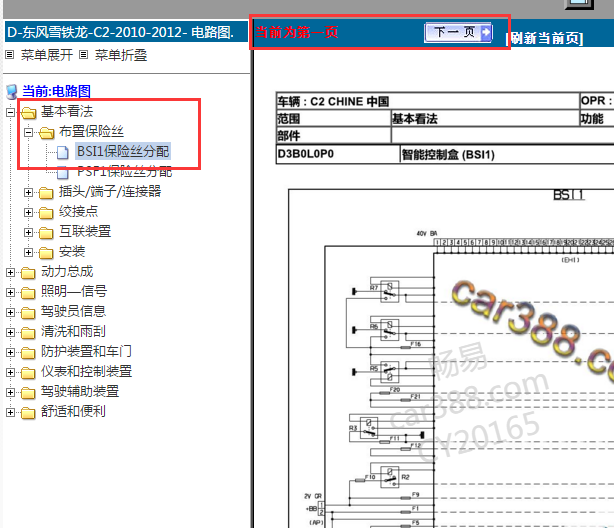Image resolution: width=614 pixels, height=528 pixels.
Task: Click the 照明—信号 folder icon
Action: click(x=28, y=292)
